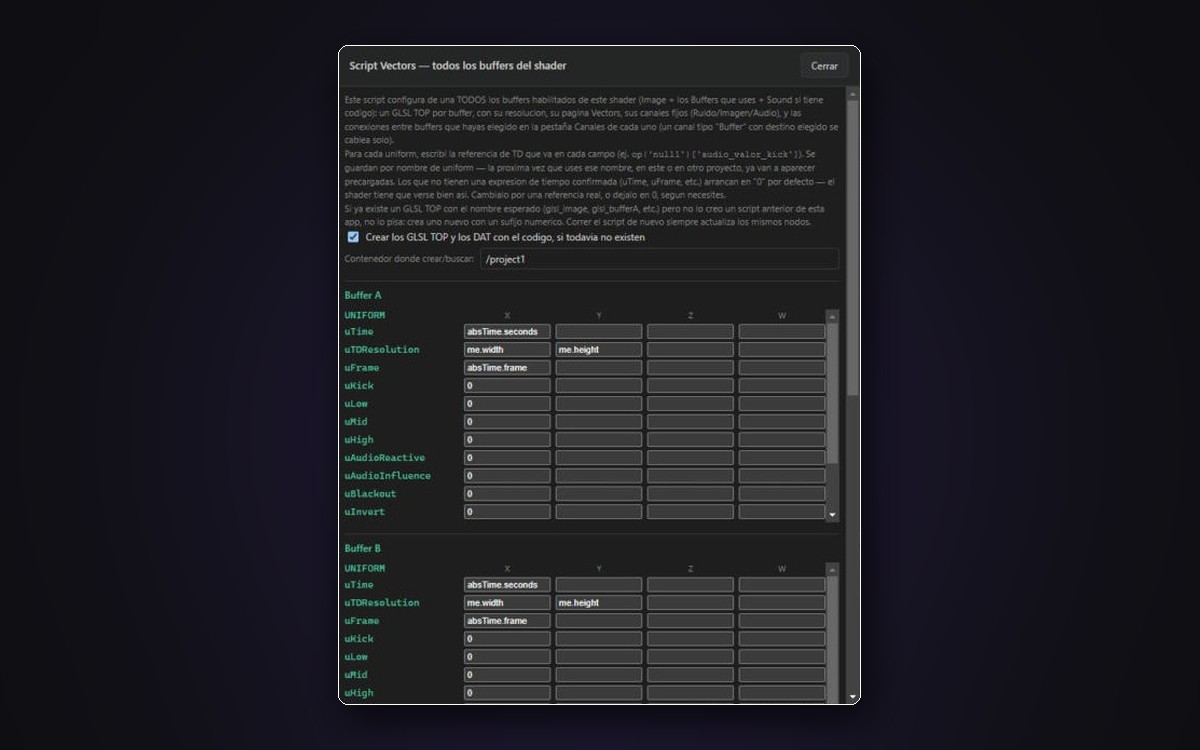Select Buffer A uBlackout X field
This screenshot has height=750, width=1200.
tap(507, 494)
